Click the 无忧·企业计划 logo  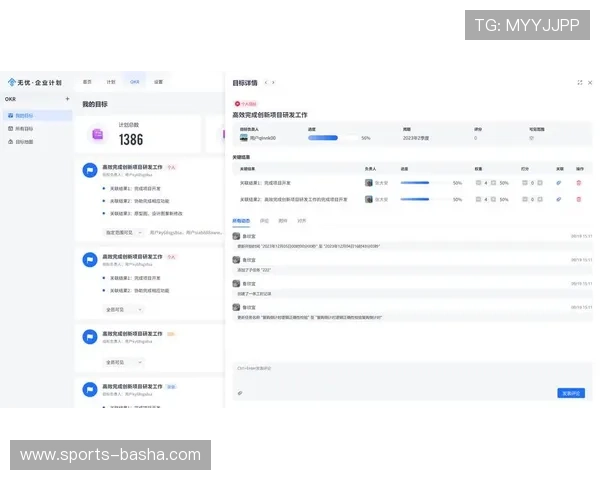click(35, 82)
